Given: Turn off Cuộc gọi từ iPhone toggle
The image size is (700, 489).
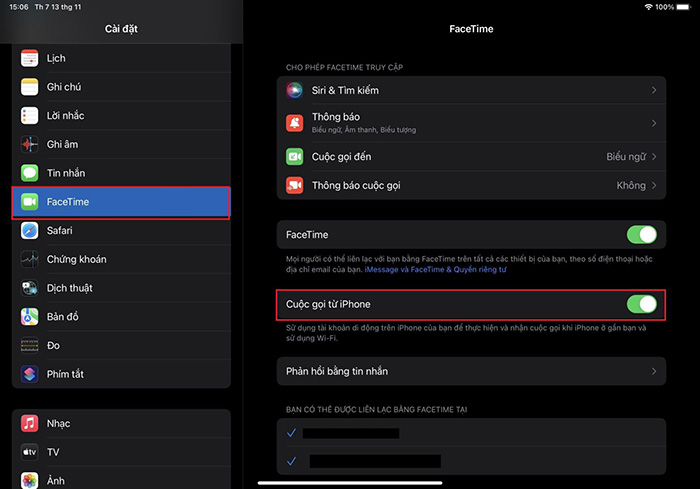Looking at the screenshot, I should (641, 304).
